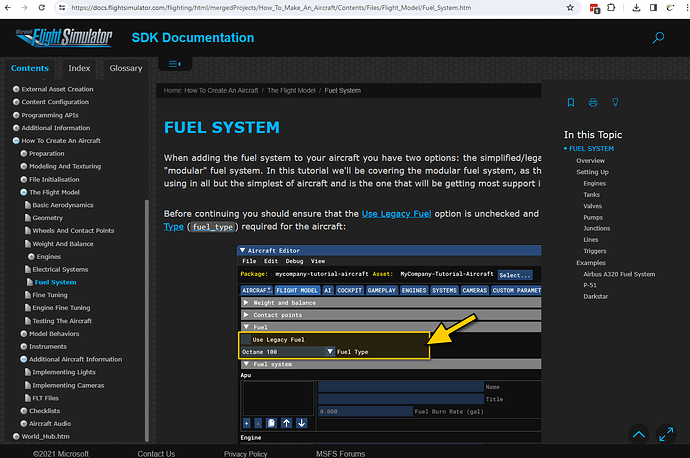
Task: Expand Programming APIs node
Action: click(16, 115)
